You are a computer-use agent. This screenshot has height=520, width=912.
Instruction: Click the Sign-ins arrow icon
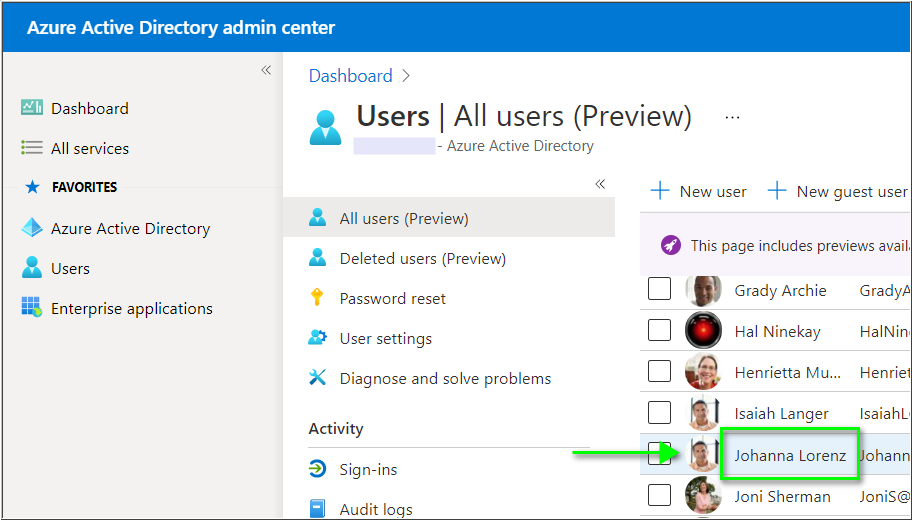[318, 469]
